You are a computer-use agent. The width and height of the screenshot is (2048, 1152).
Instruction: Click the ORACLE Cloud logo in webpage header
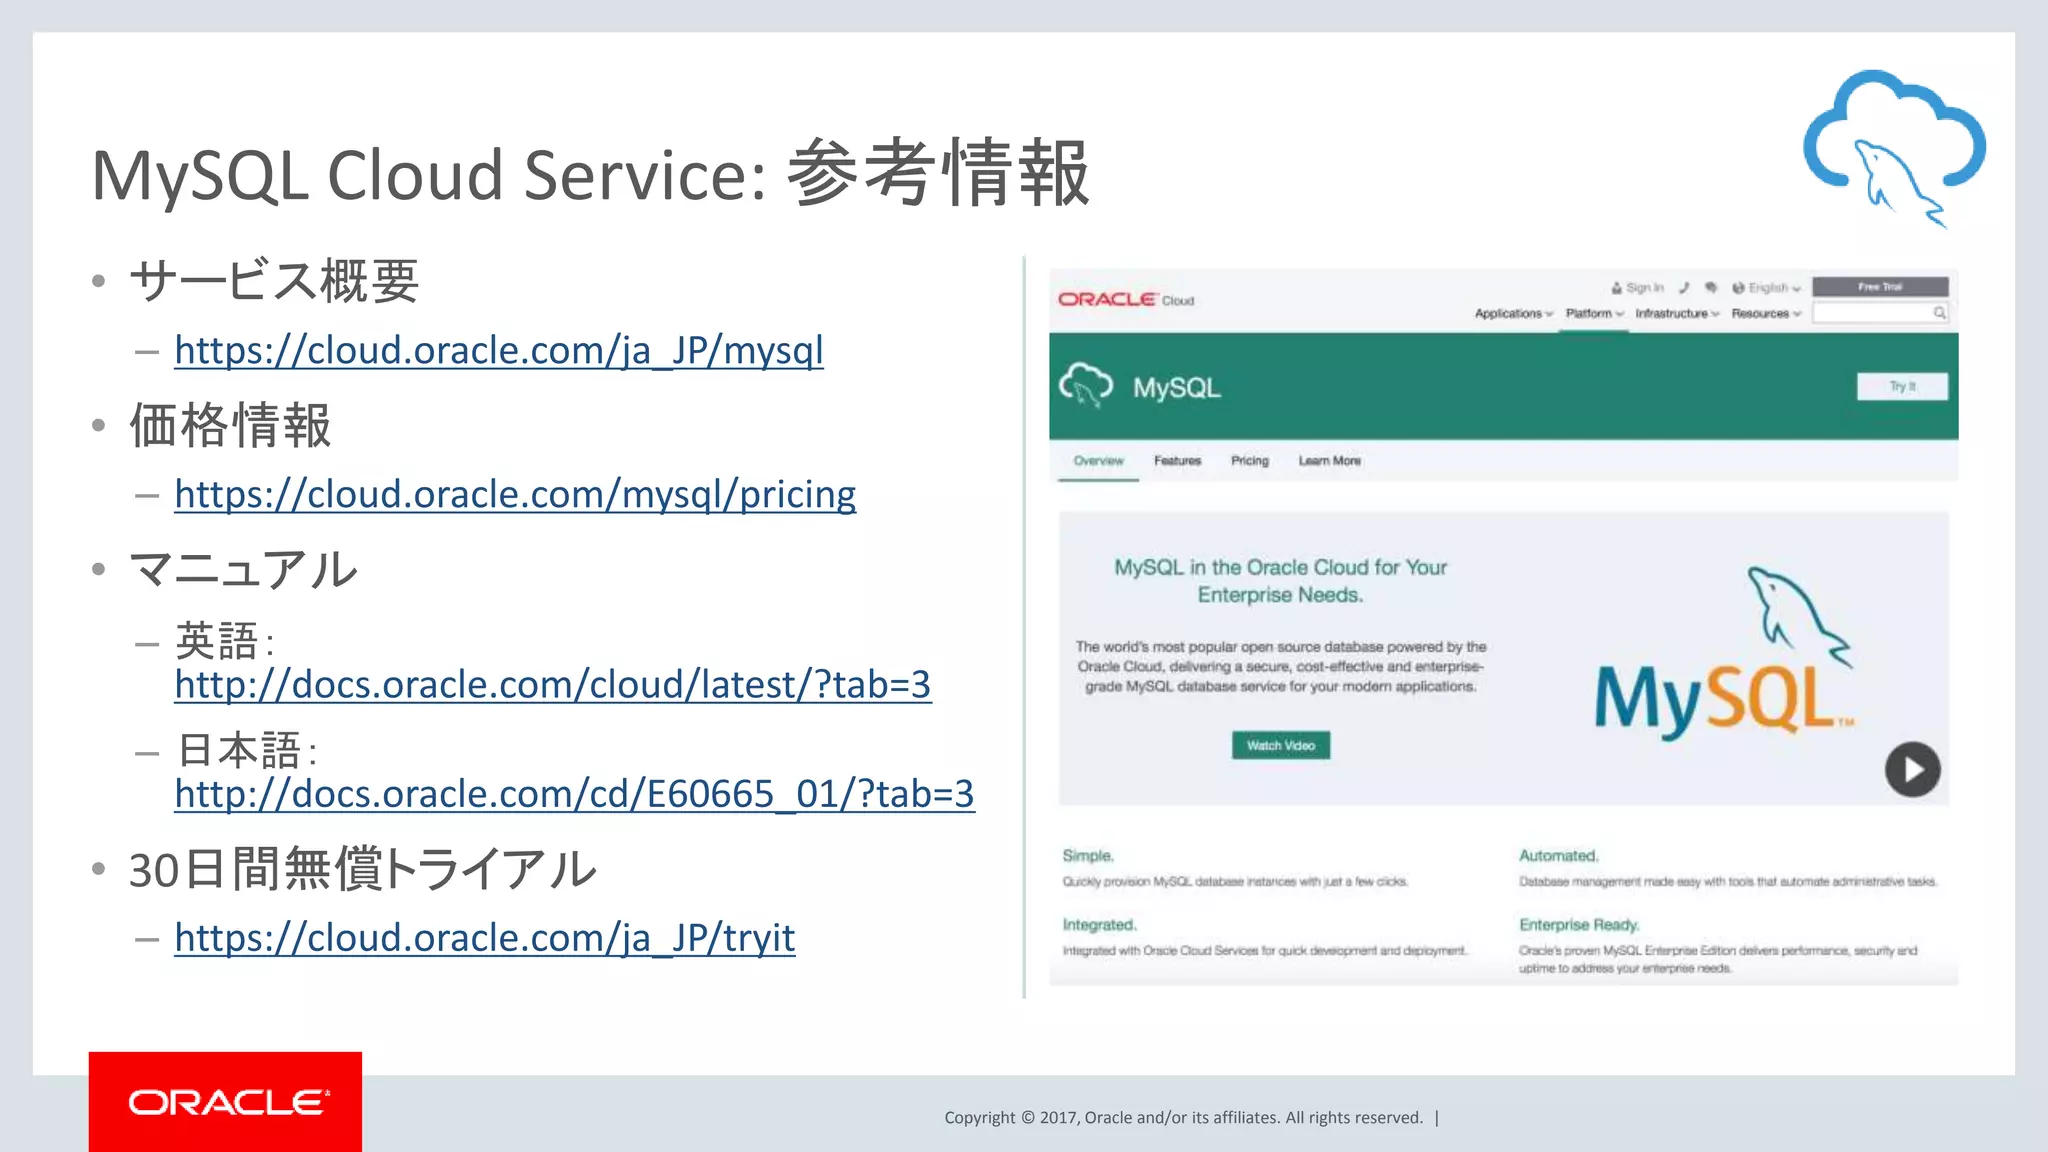[1126, 300]
